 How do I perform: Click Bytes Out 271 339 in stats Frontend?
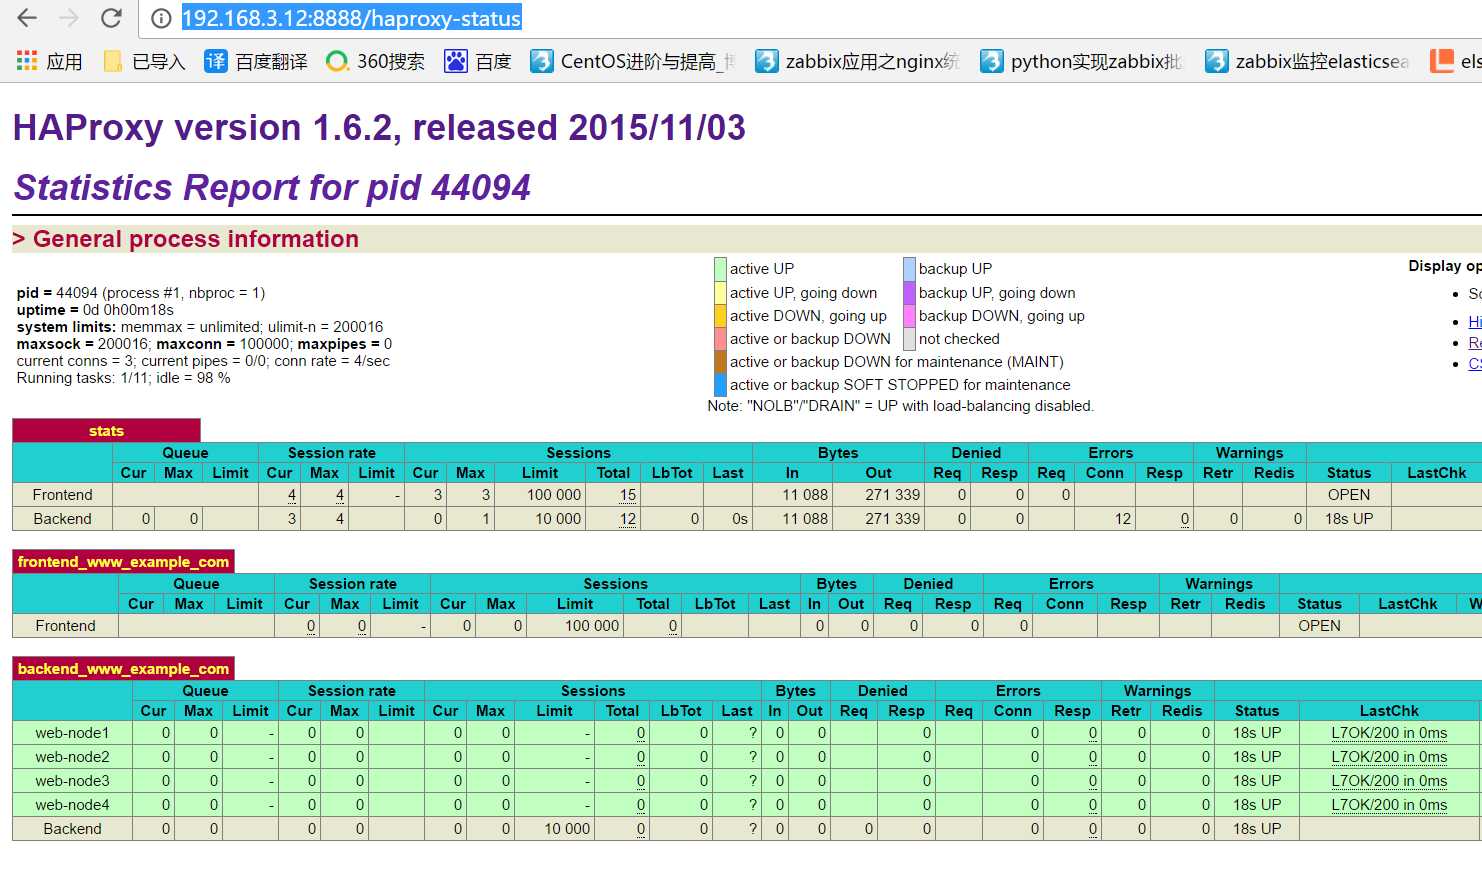click(892, 495)
